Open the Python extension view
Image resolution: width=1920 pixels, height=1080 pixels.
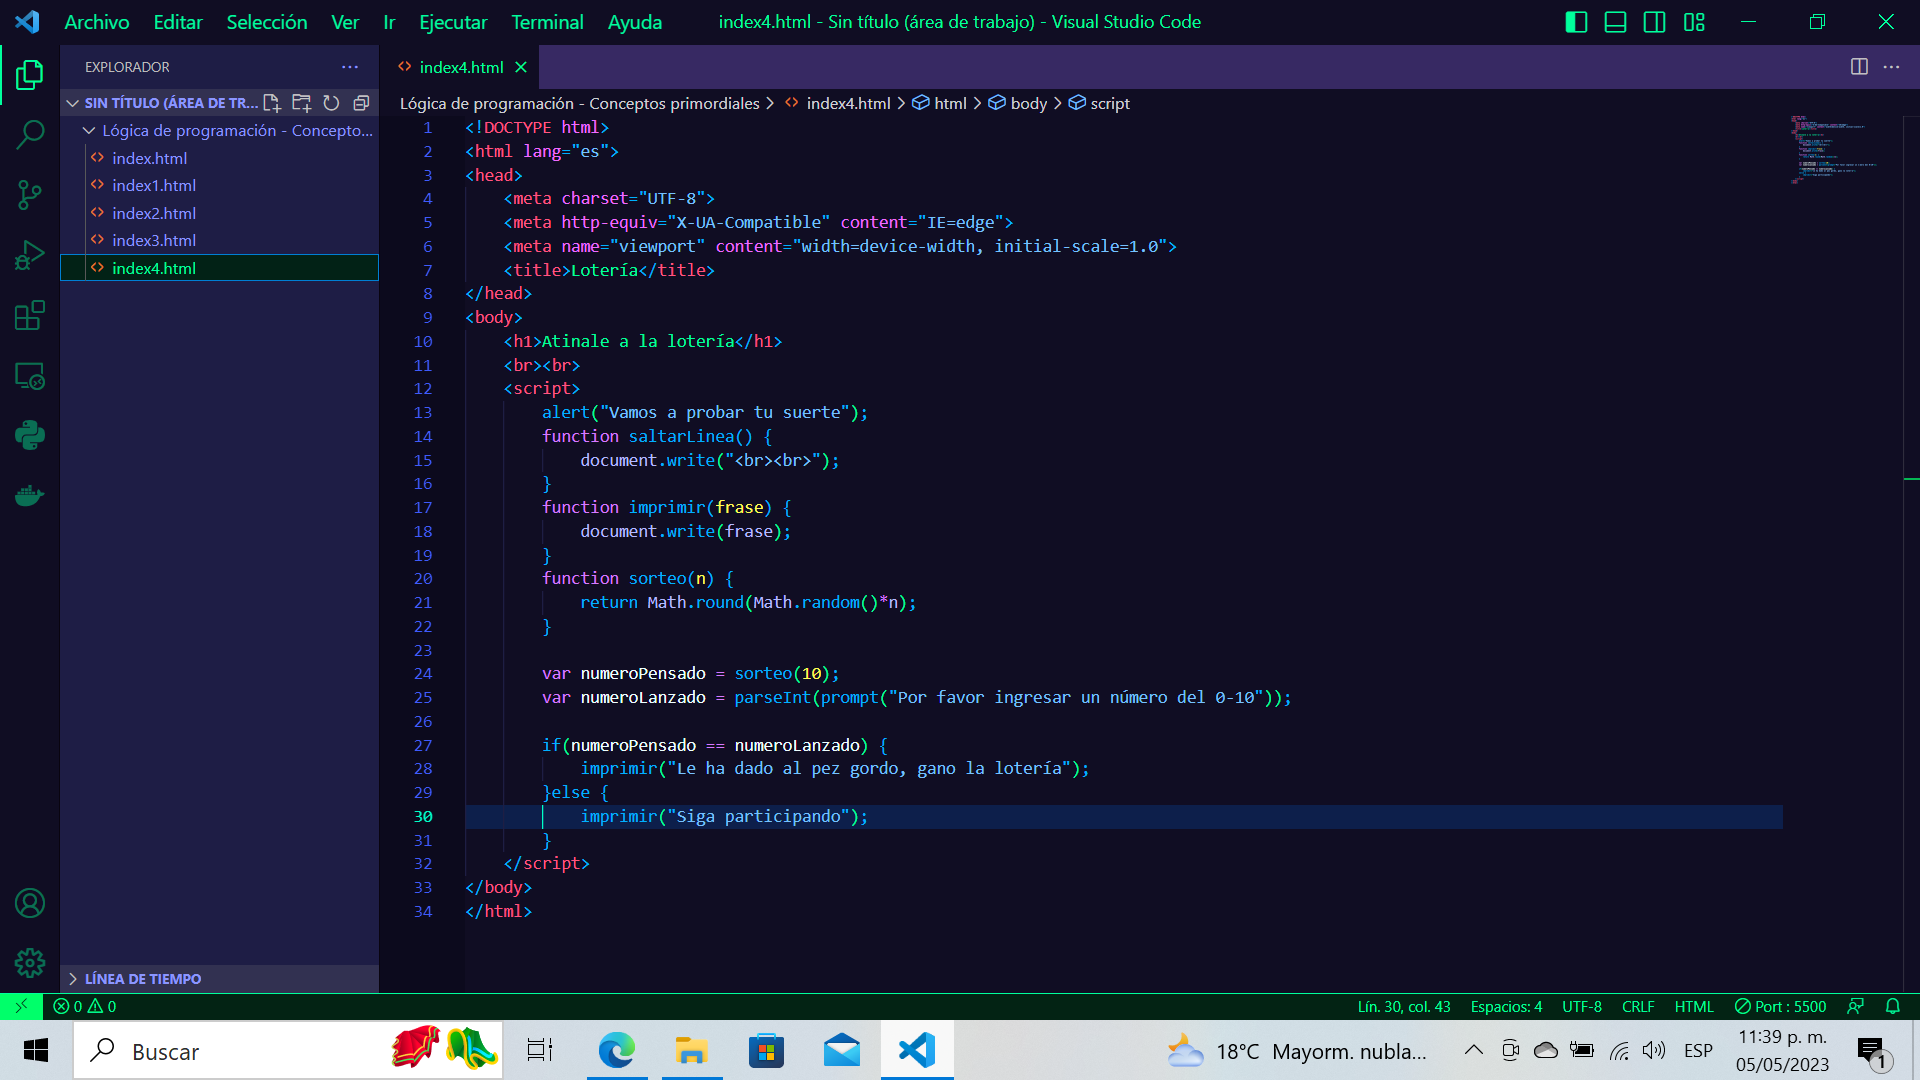[30, 435]
